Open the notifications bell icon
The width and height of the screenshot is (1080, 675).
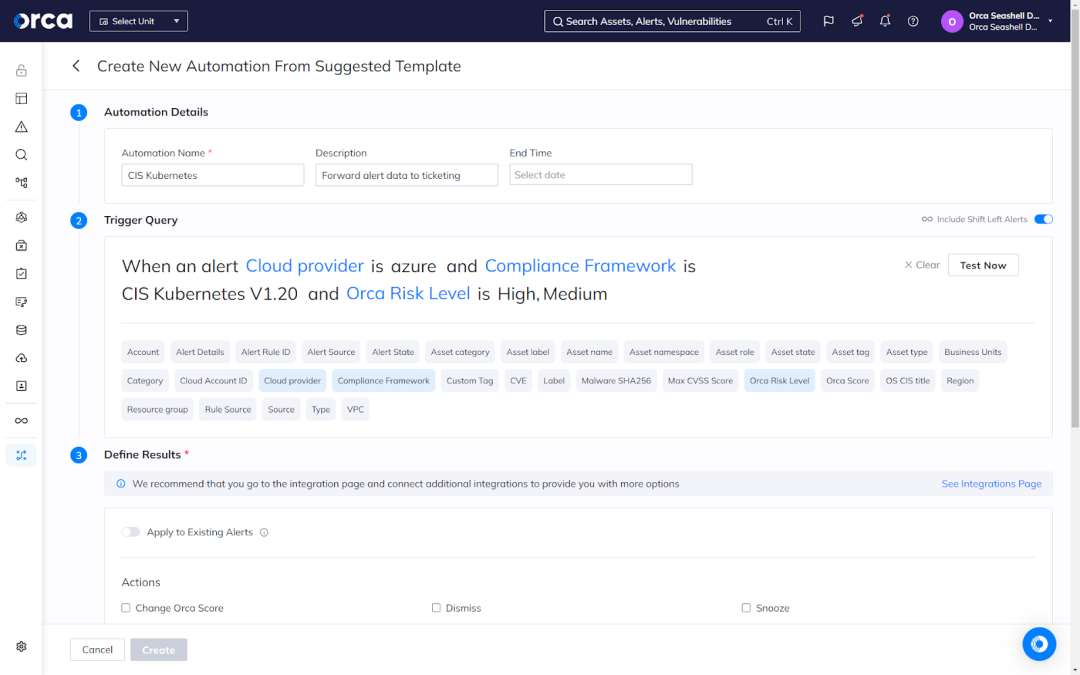click(x=885, y=21)
